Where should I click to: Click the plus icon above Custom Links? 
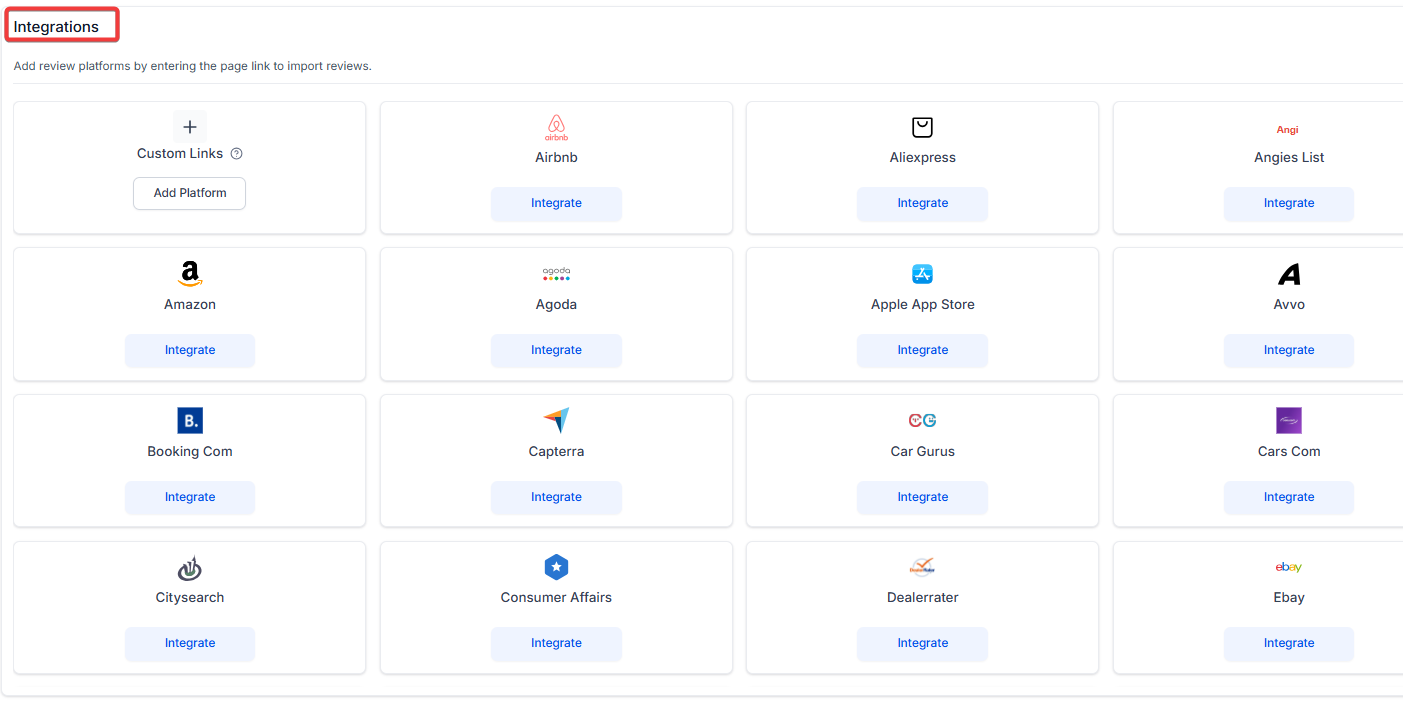pyautogui.click(x=190, y=127)
